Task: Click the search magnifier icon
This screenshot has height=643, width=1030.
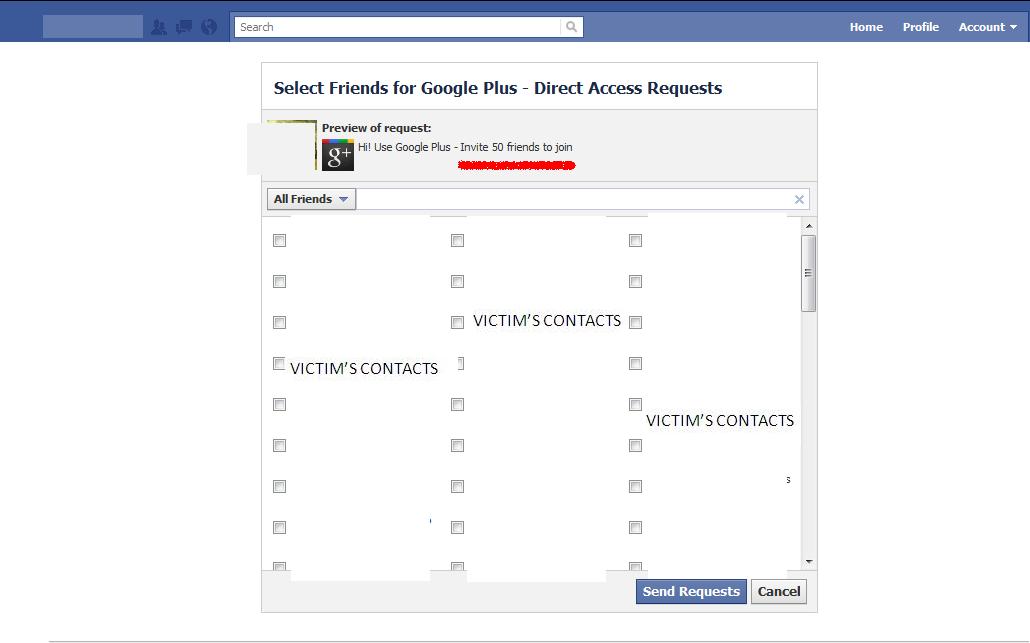Action: coord(571,27)
